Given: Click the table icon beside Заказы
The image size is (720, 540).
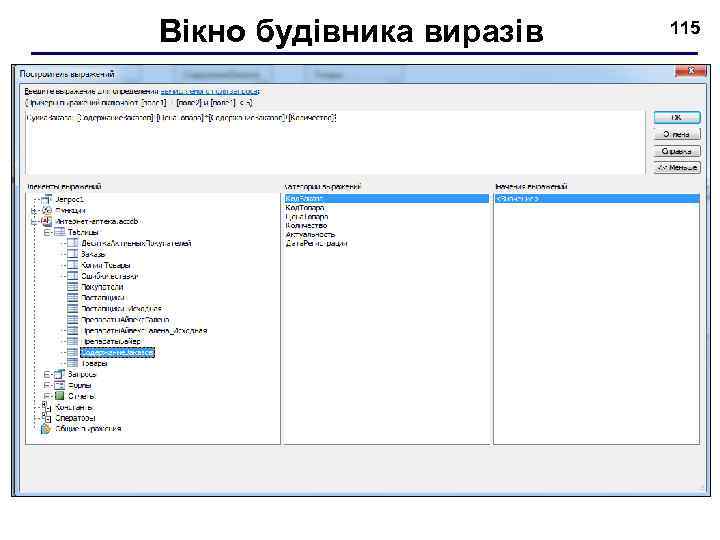Looking at the screenshot, I should [x=73, y=254].
